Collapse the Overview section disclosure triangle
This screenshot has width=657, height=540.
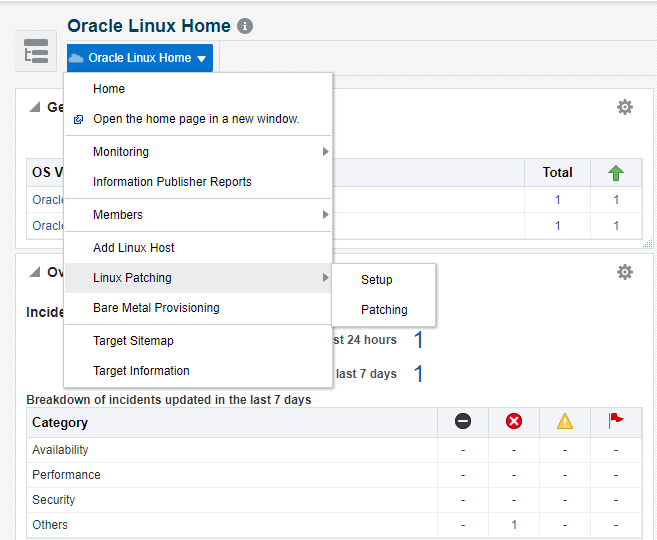[x=35, y=272]
